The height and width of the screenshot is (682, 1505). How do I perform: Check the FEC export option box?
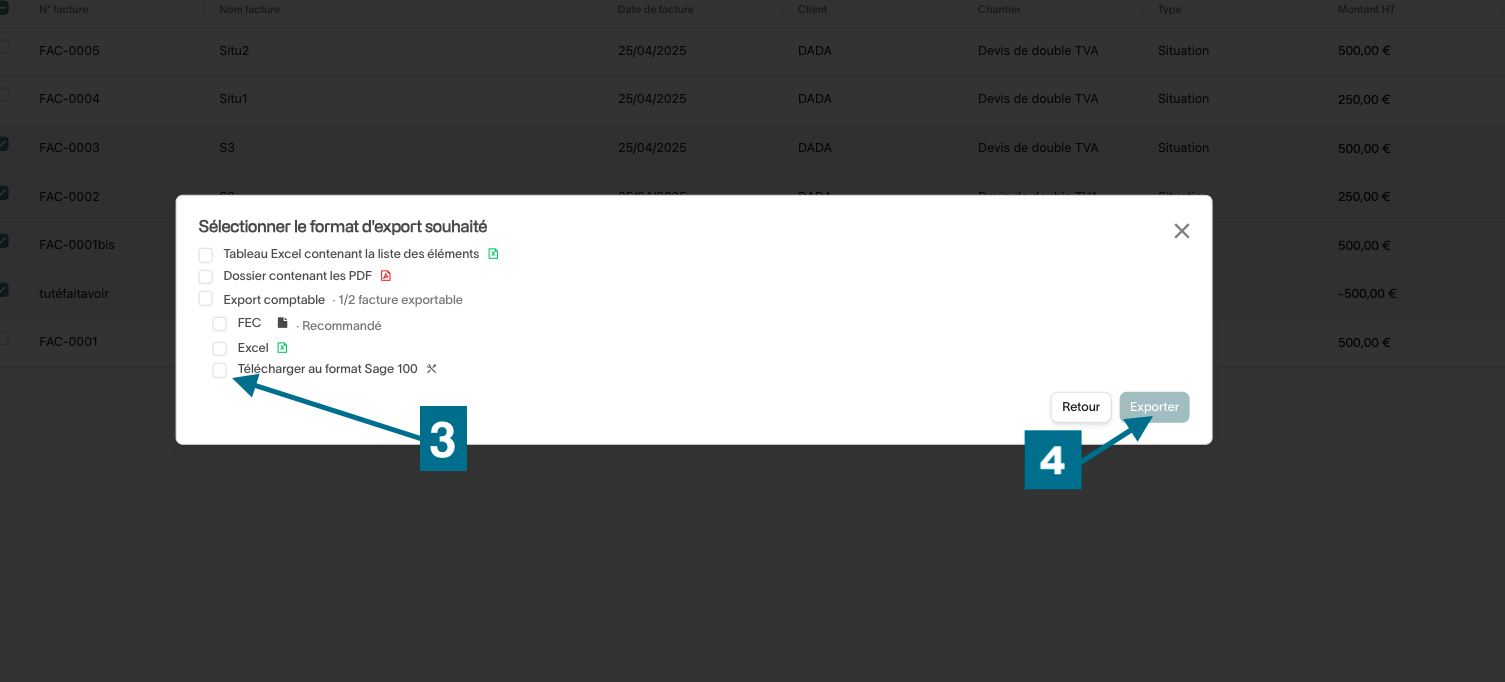(220, 324)
